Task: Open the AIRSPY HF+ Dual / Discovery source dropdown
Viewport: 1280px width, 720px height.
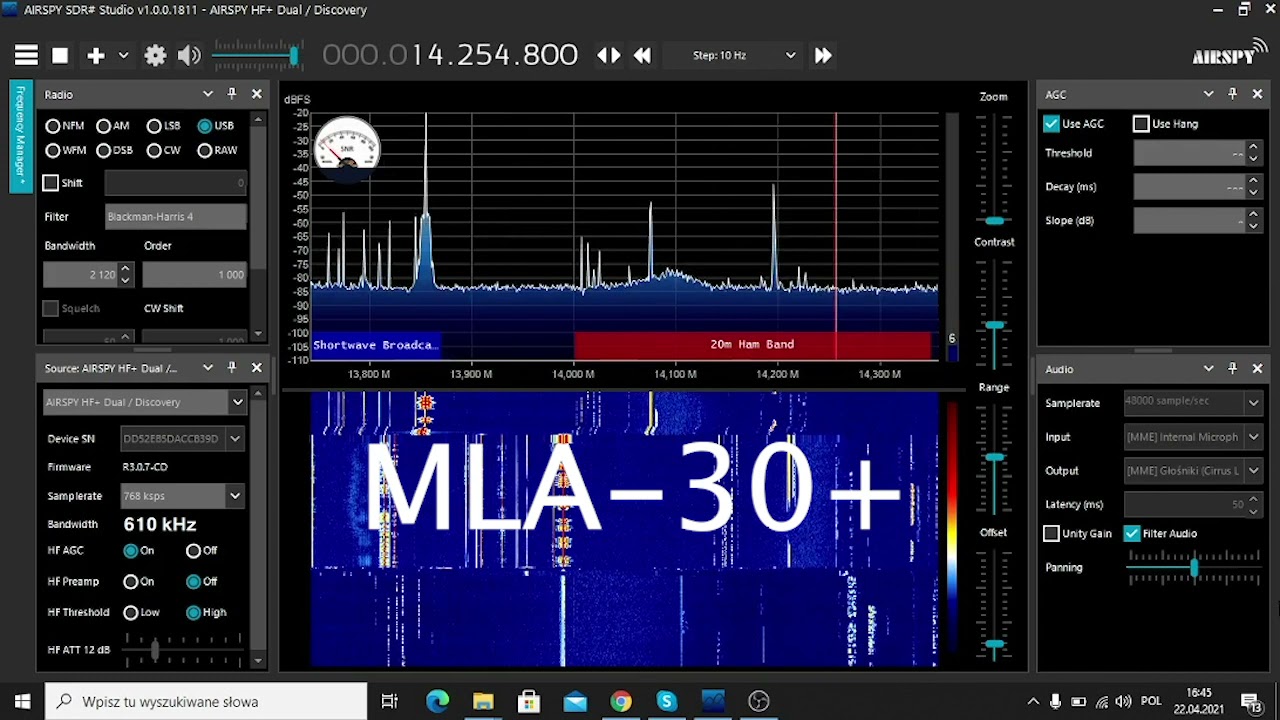Action: (x=145, y=402)
